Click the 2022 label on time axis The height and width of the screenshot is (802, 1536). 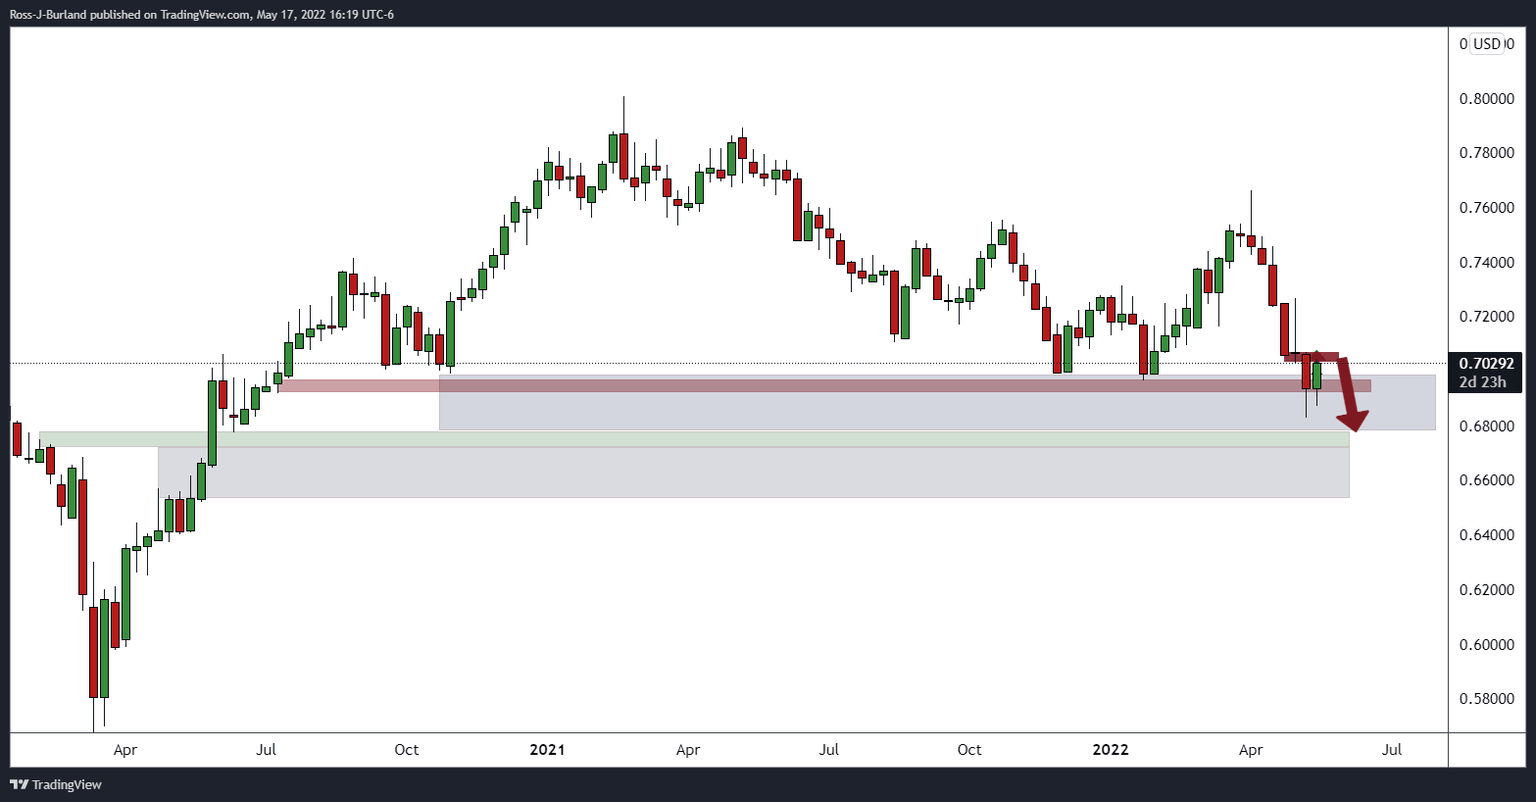[1110, 749]
